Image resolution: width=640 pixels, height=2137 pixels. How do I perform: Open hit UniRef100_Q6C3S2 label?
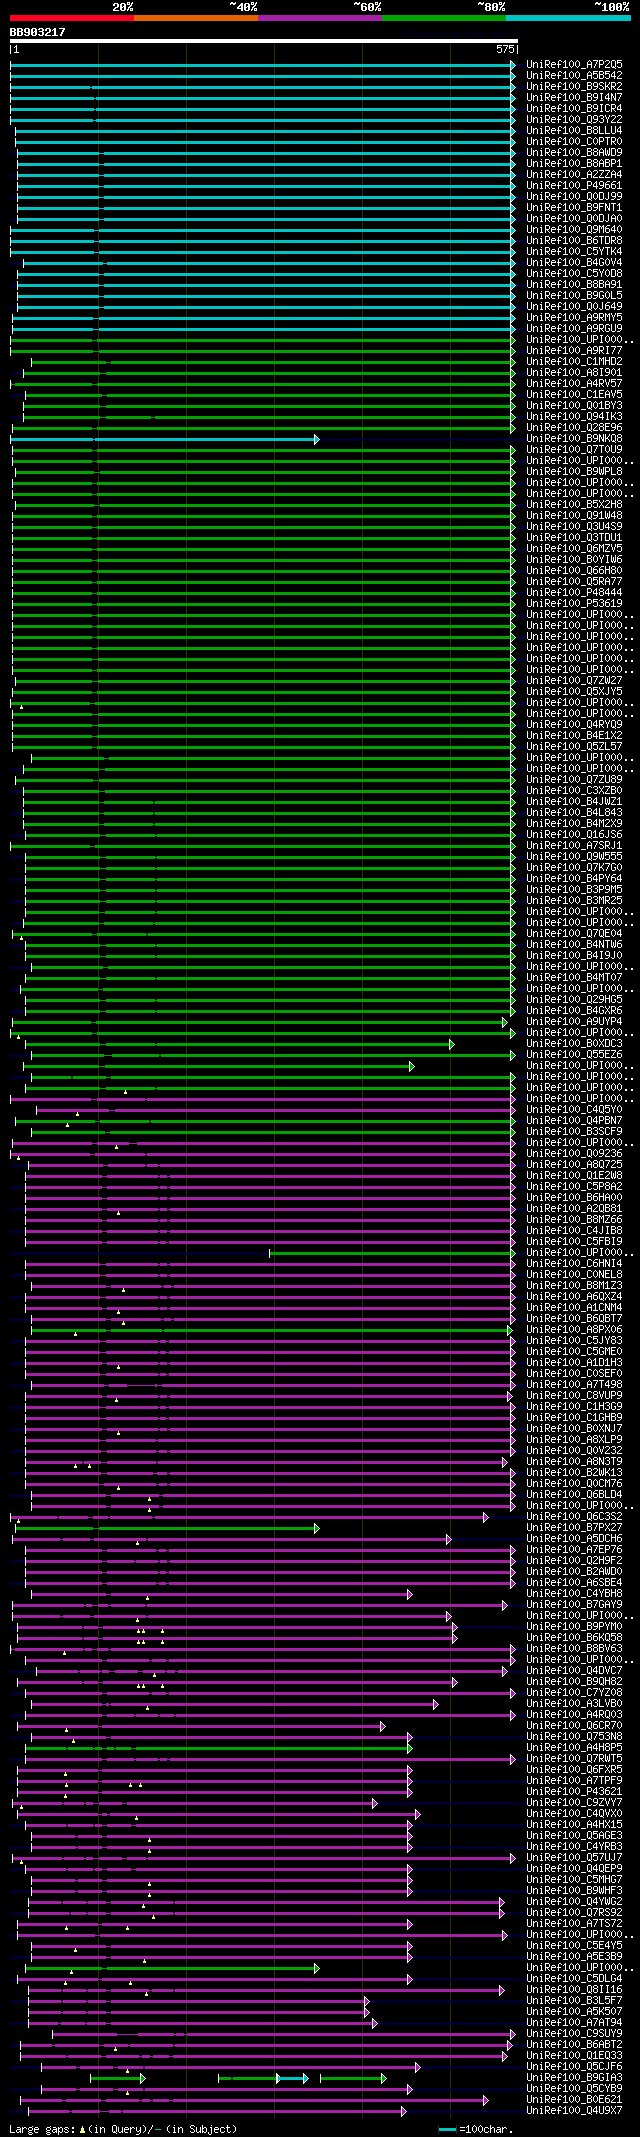tap(574, 1517)
